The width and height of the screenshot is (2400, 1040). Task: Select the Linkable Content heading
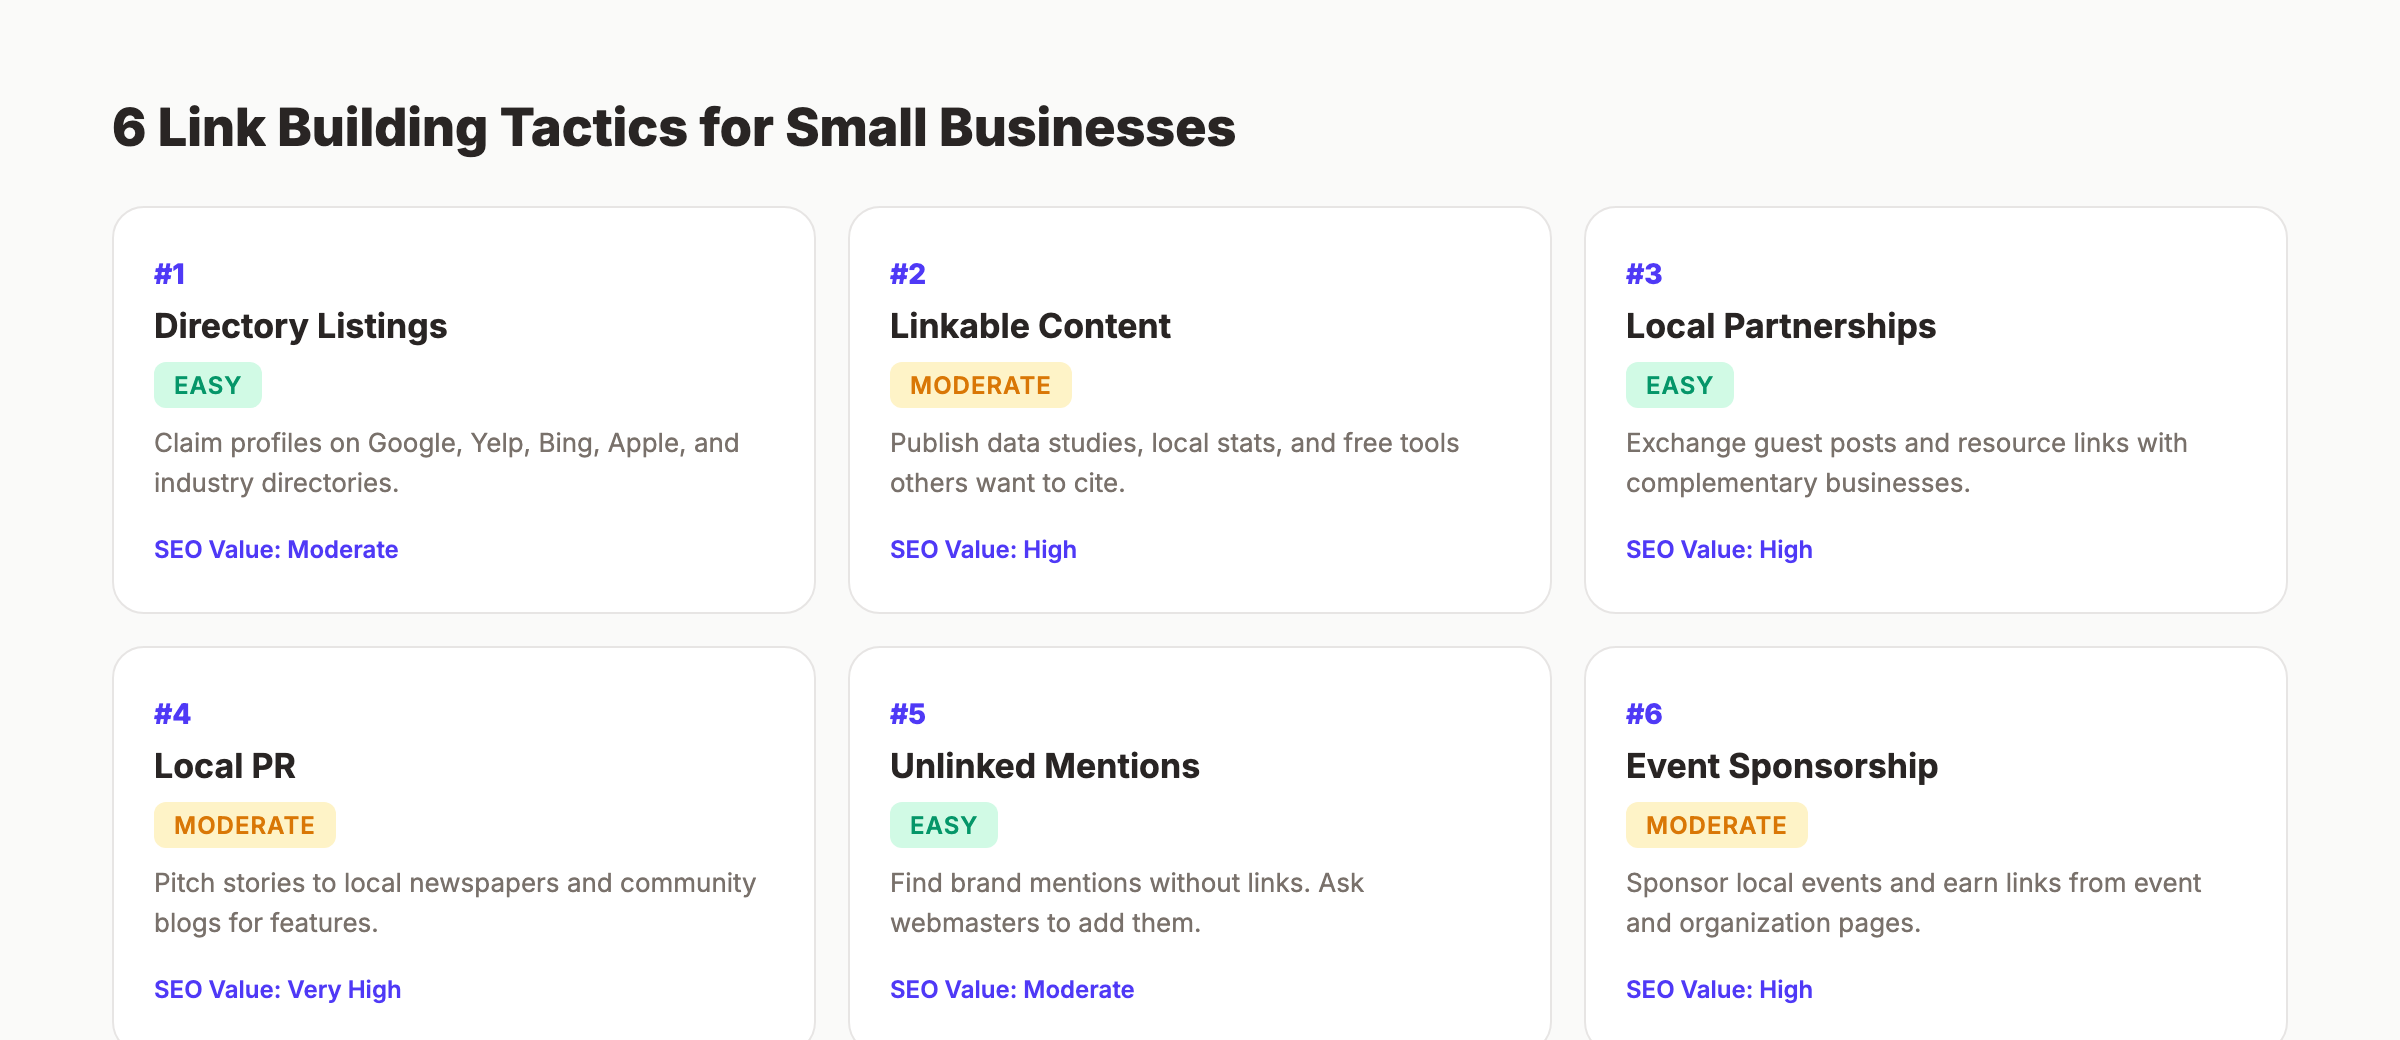[1030, 325]
